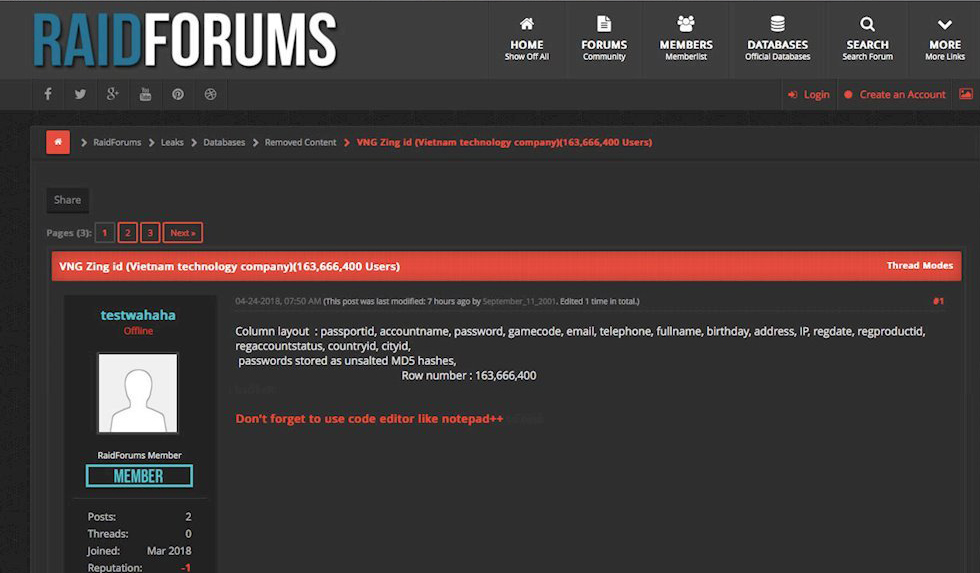Click the Login link
This screenshot has width=980, height=573.
tap(809, 94)
